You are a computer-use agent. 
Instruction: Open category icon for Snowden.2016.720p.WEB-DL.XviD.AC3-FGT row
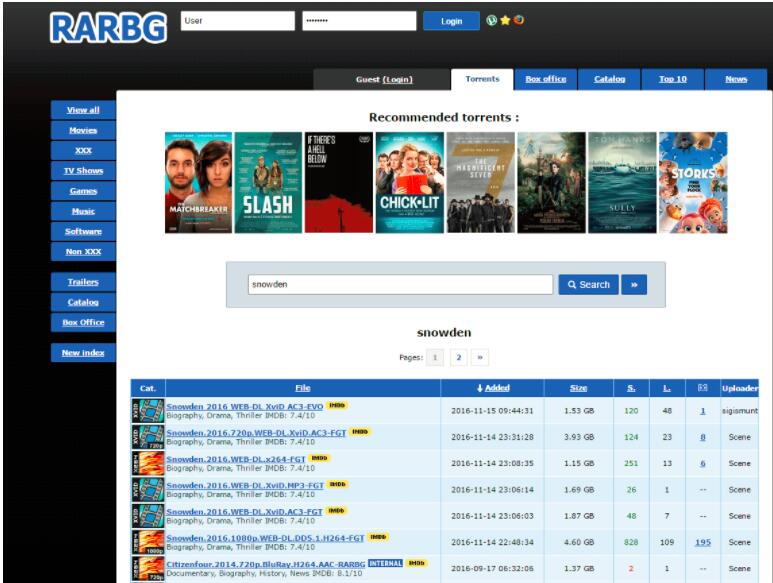click(x=148, y=437)
